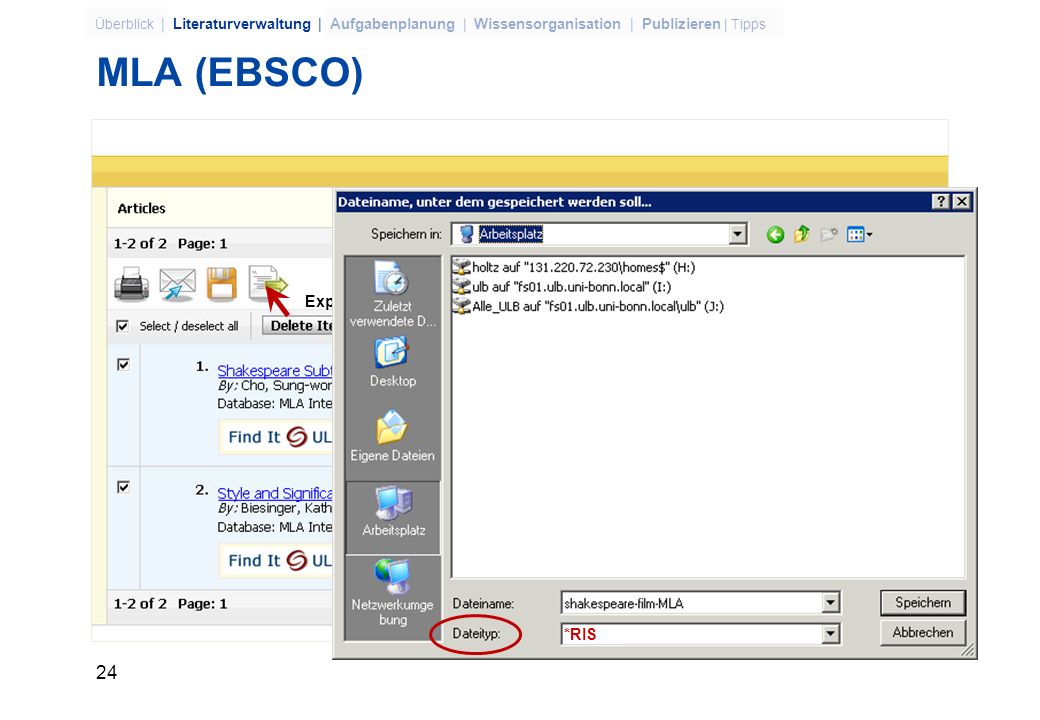Click Find It button for article 1

click(276, 438)
